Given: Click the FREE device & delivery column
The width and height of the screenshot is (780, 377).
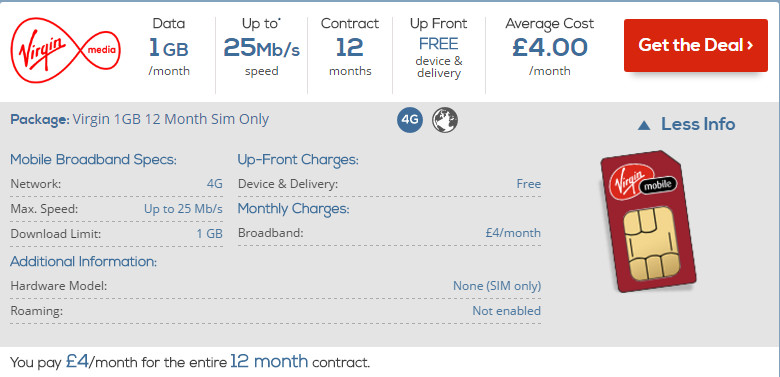Looking at the screenshot, I should pyautogui.click(x=439, y=48).
